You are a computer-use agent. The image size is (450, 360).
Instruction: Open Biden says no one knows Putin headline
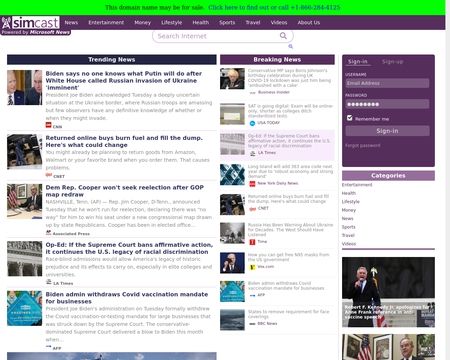[x=124, y=80]
